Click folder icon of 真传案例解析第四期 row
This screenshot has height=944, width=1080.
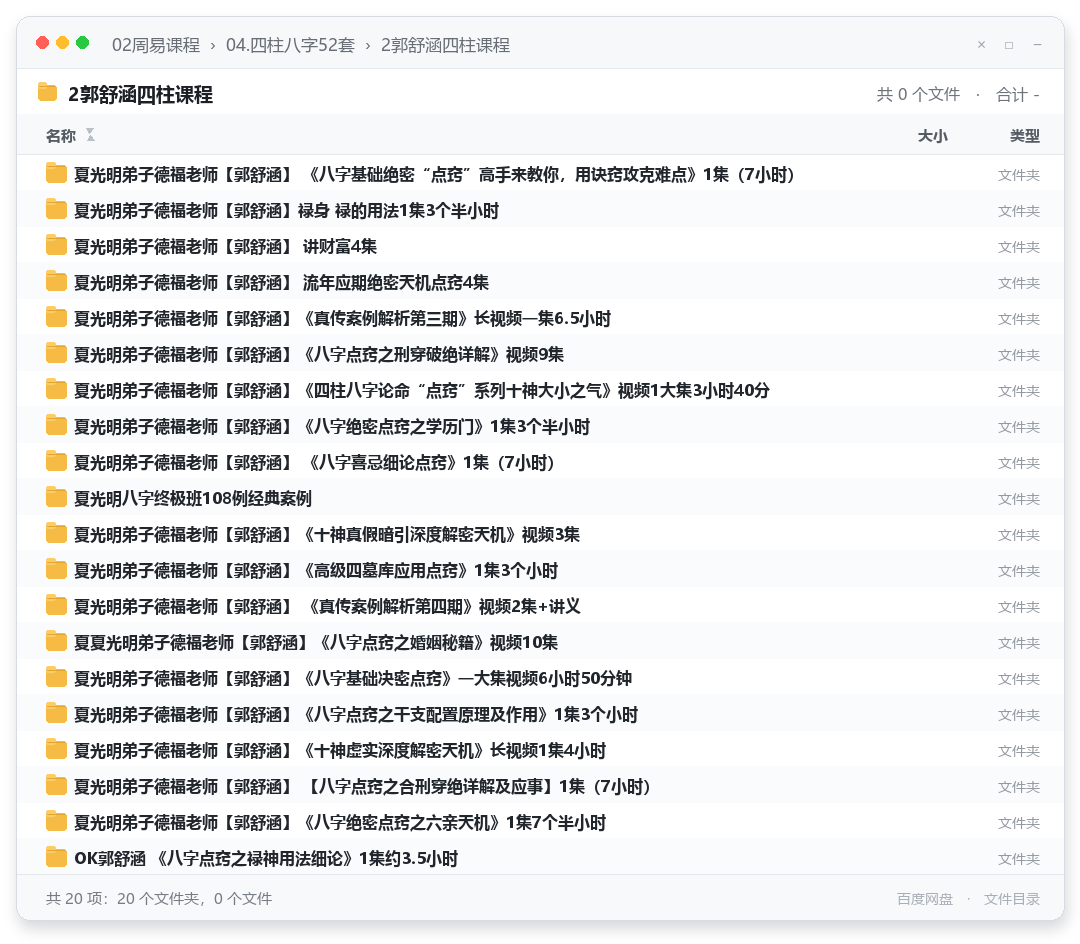click(56, 605)
